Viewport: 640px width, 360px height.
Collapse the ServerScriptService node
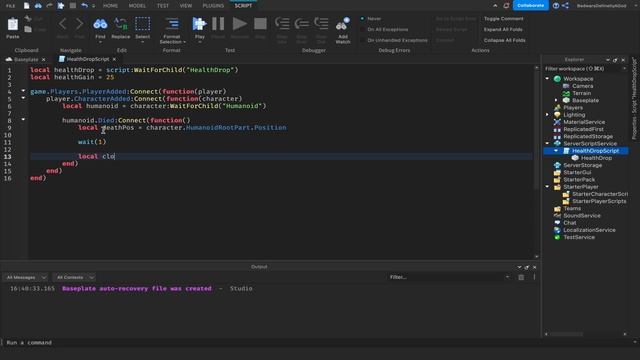(x=547, y=144)
